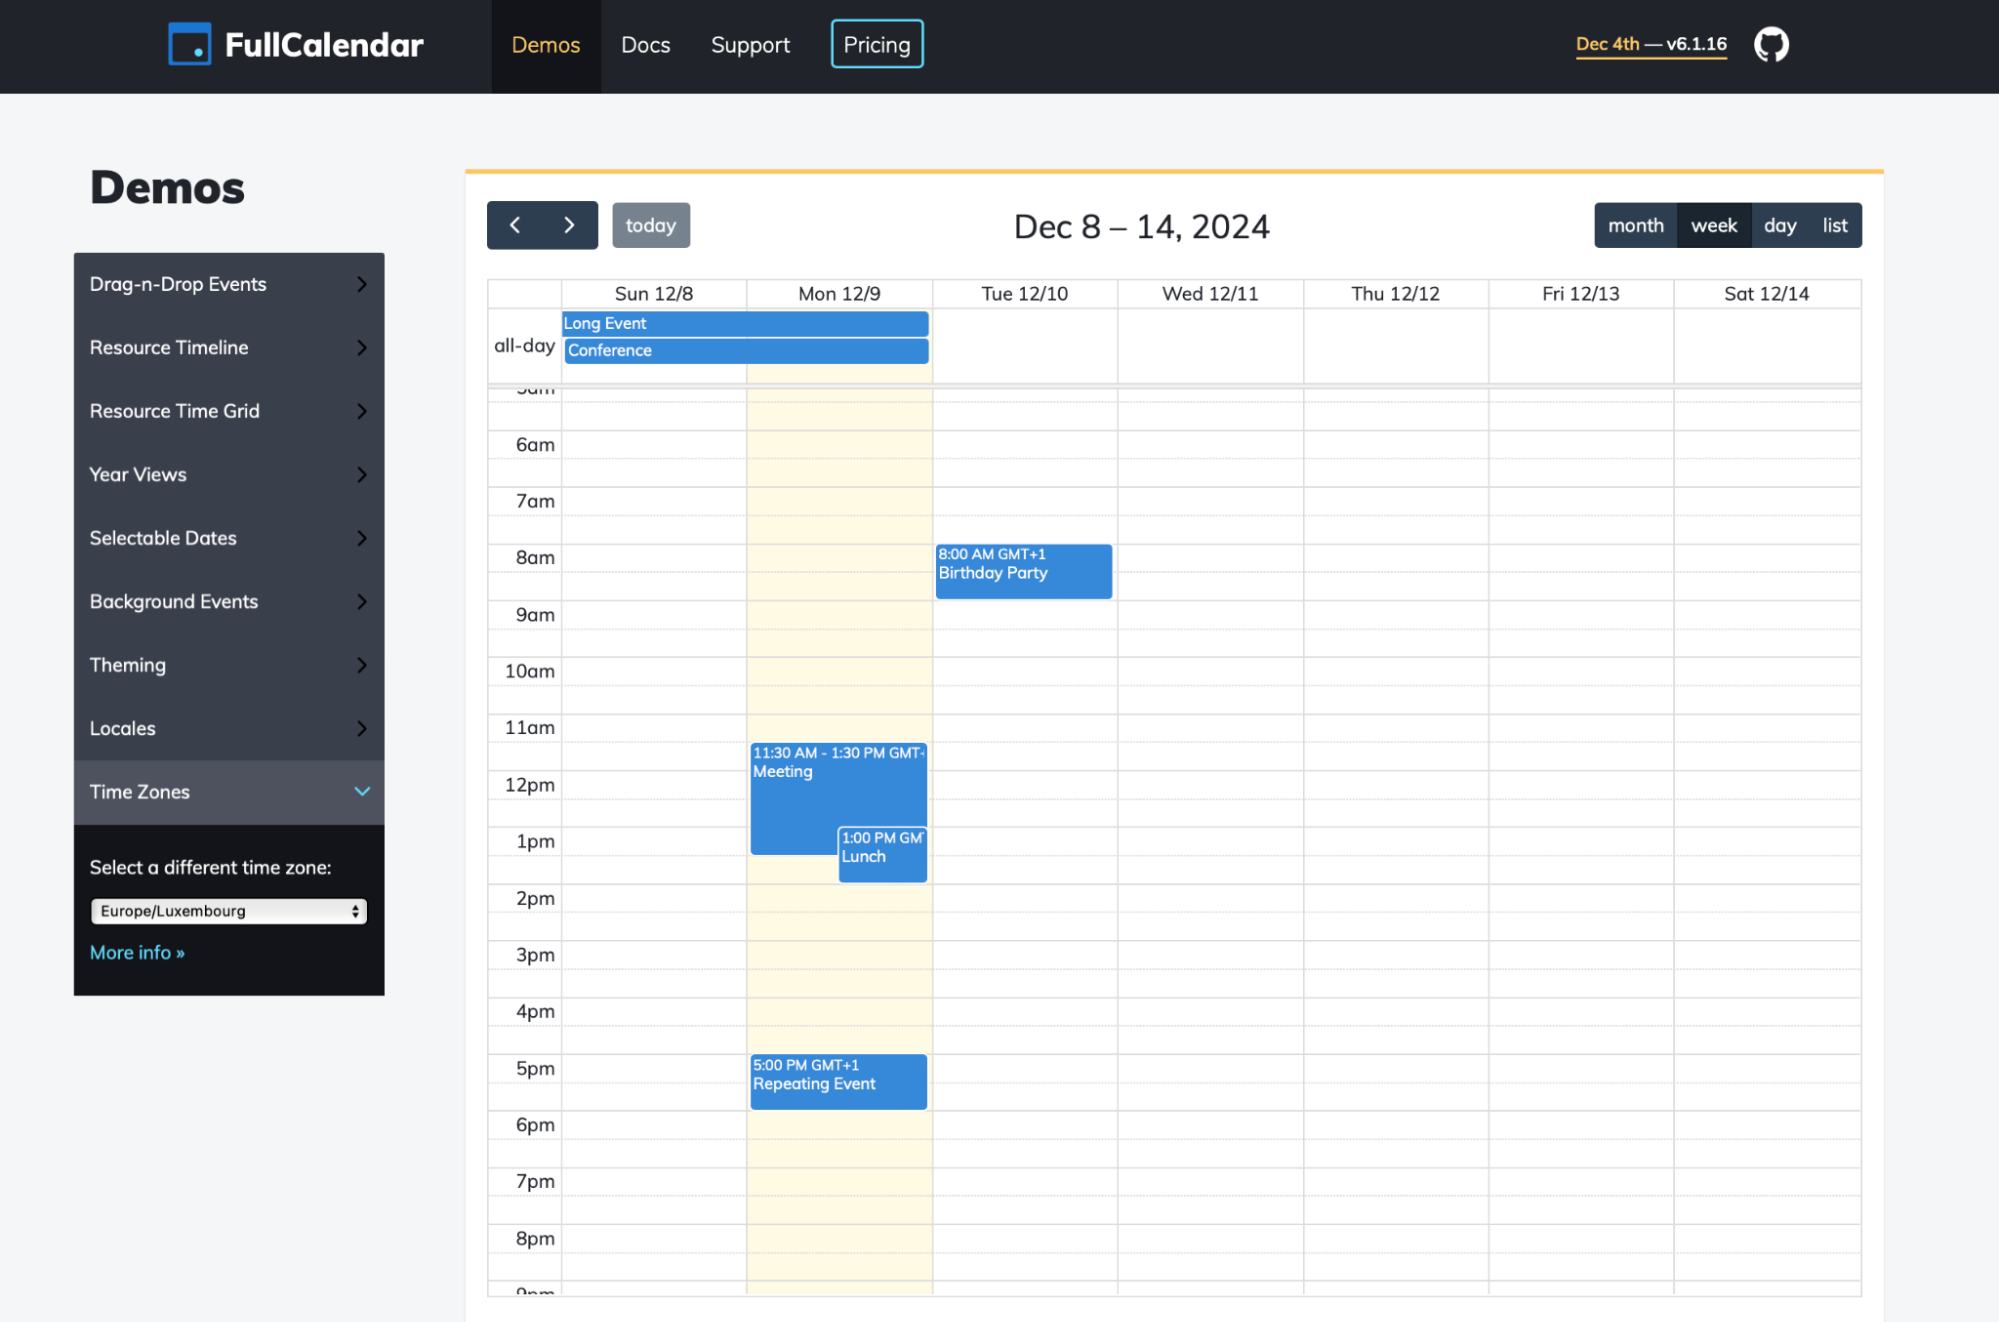The width and height of the screenshot is (1999, 1322).
Task: Expand the Drag-n-Drop Events section
Action: [227, 283]
